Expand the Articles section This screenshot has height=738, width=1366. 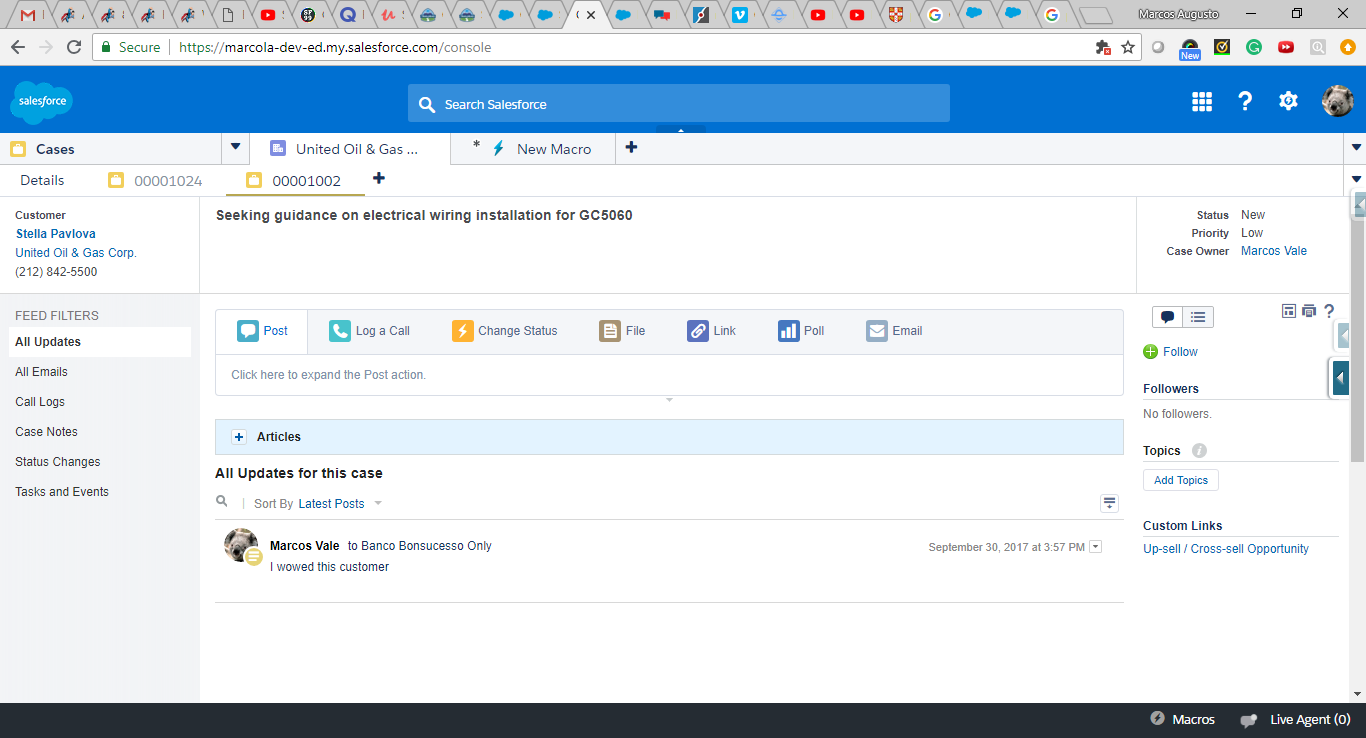[239, 437]
